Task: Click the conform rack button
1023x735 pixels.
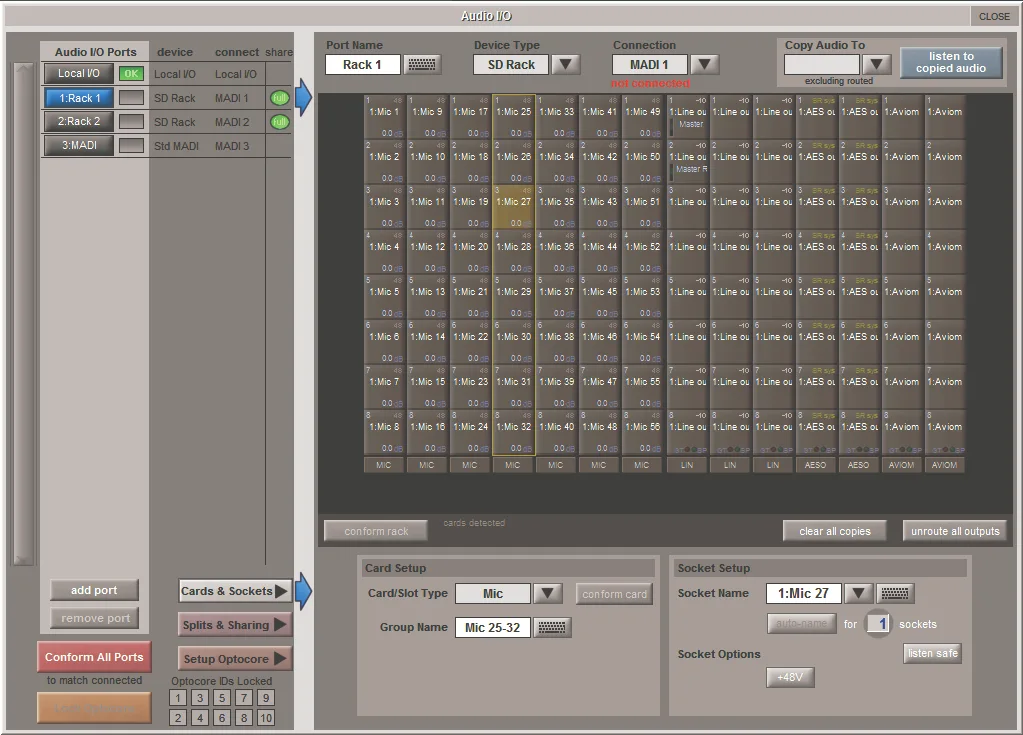Action: click(376, 531)
